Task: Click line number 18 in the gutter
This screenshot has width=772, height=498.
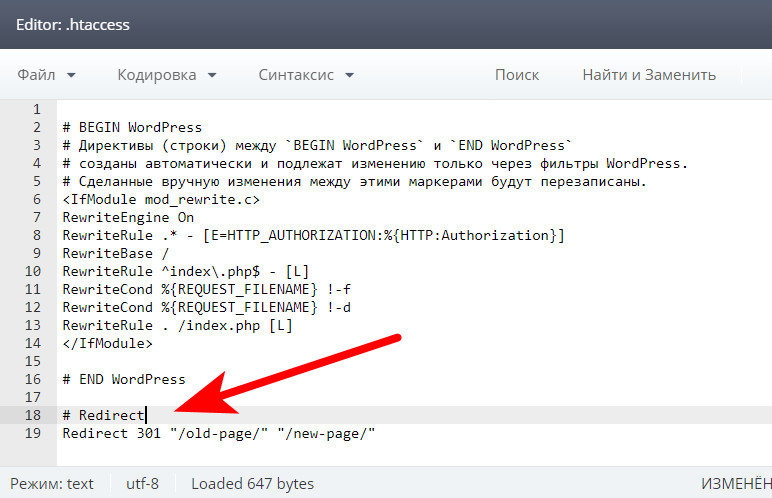Action: [x=32, y=415]
